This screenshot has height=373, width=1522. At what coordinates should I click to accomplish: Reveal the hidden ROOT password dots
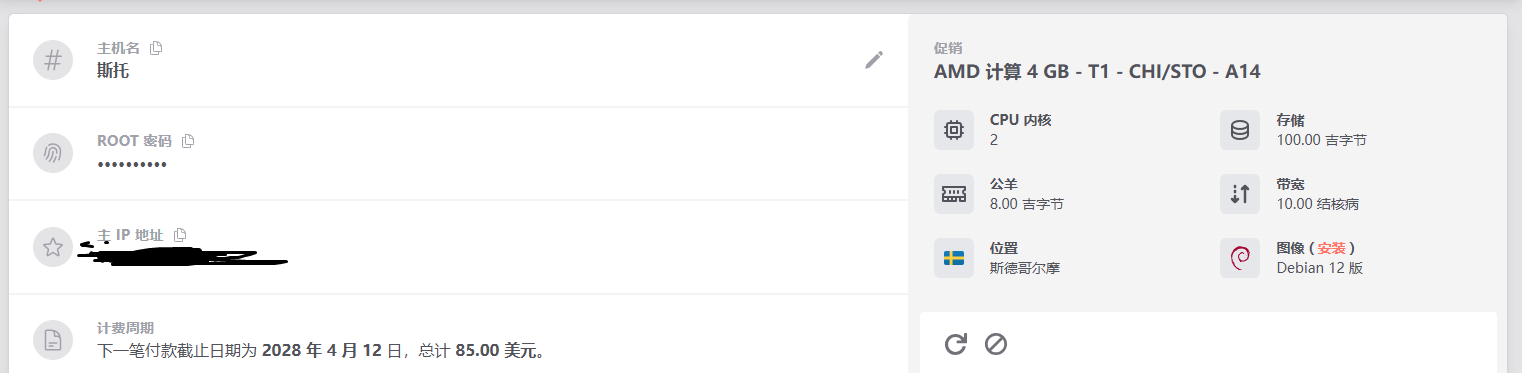[132, 164]
